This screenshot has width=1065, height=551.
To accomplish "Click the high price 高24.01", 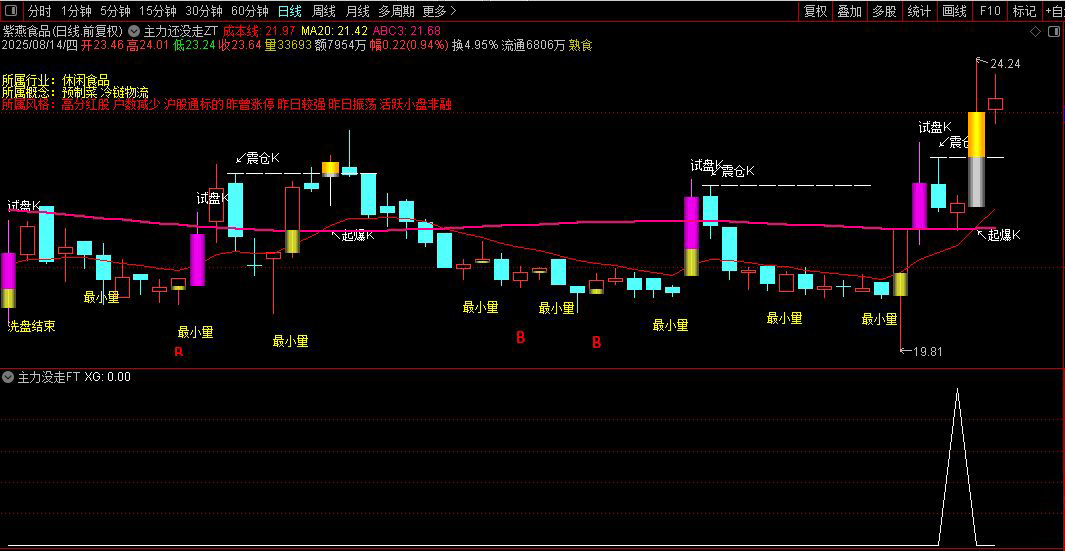I will click(x=147, y=46).
